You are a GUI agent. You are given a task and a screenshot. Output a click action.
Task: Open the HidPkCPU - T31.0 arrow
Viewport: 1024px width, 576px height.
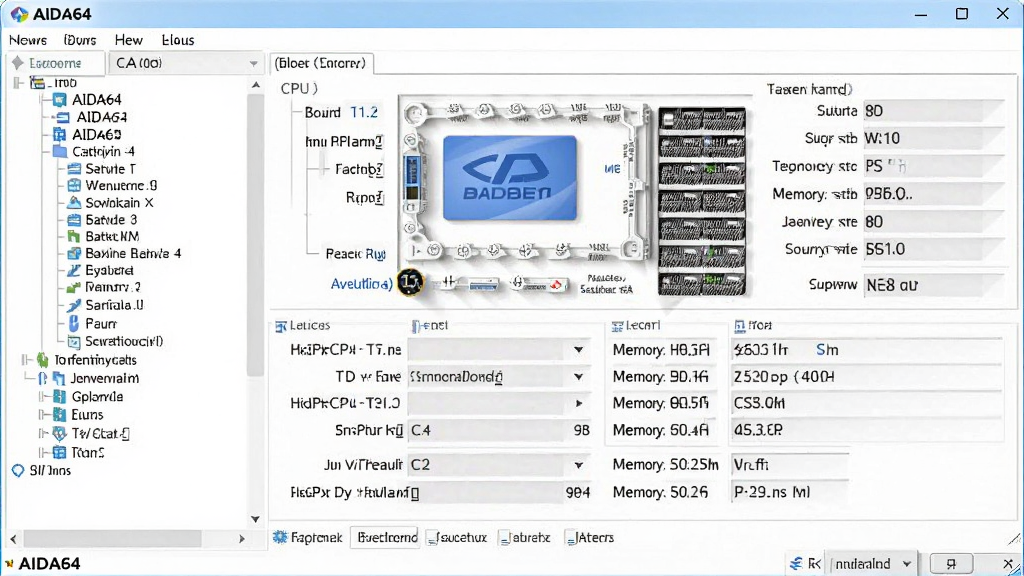point(579,404)
